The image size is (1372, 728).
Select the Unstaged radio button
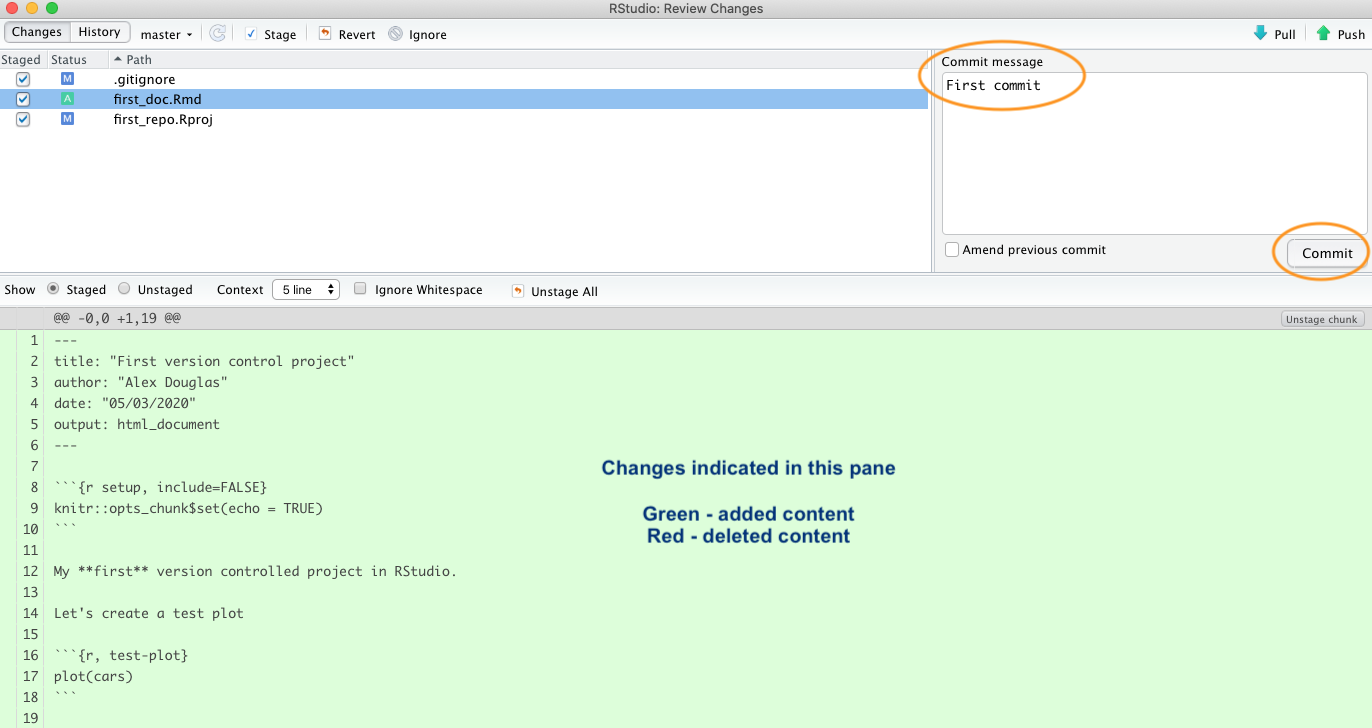(124, 289)
